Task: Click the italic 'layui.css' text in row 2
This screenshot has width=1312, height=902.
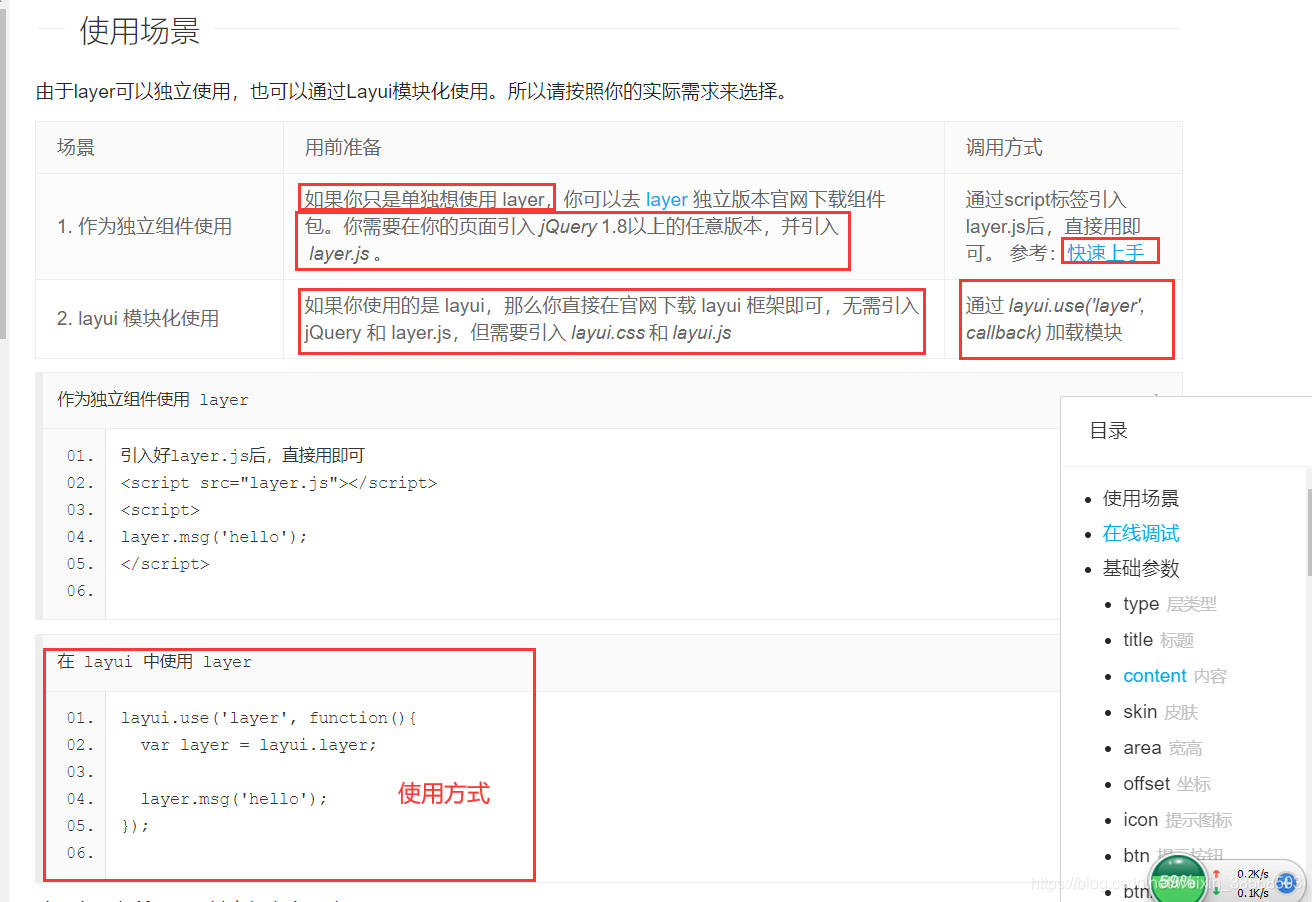Action: (607, 333)
